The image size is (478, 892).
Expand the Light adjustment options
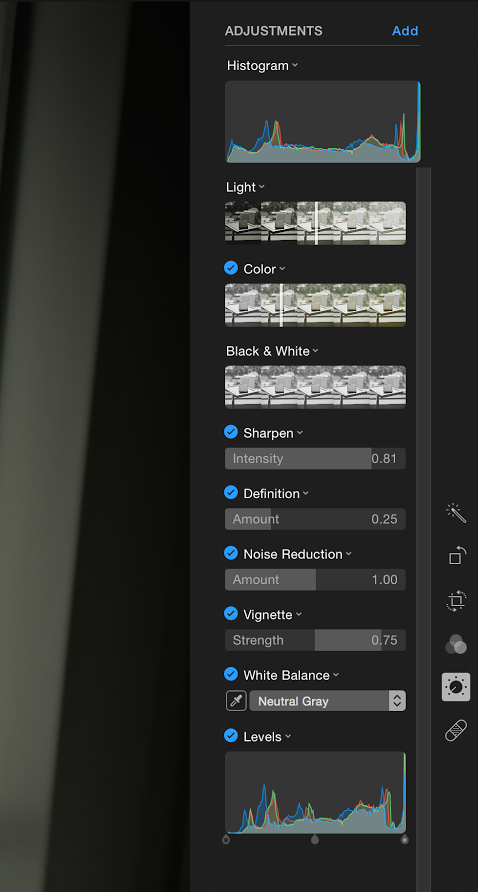(262, 187)
